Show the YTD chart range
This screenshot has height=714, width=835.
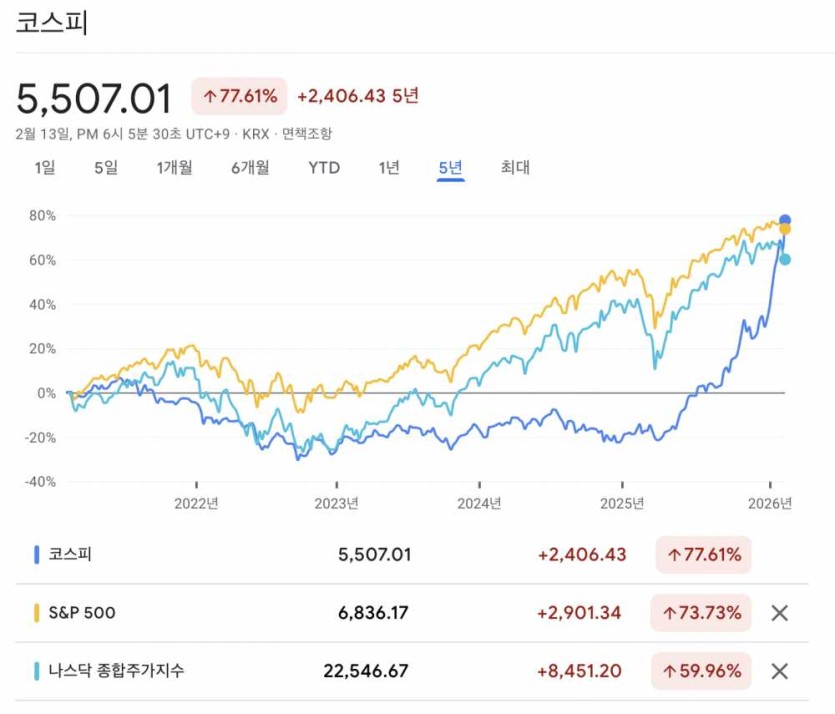click(324, 168)
